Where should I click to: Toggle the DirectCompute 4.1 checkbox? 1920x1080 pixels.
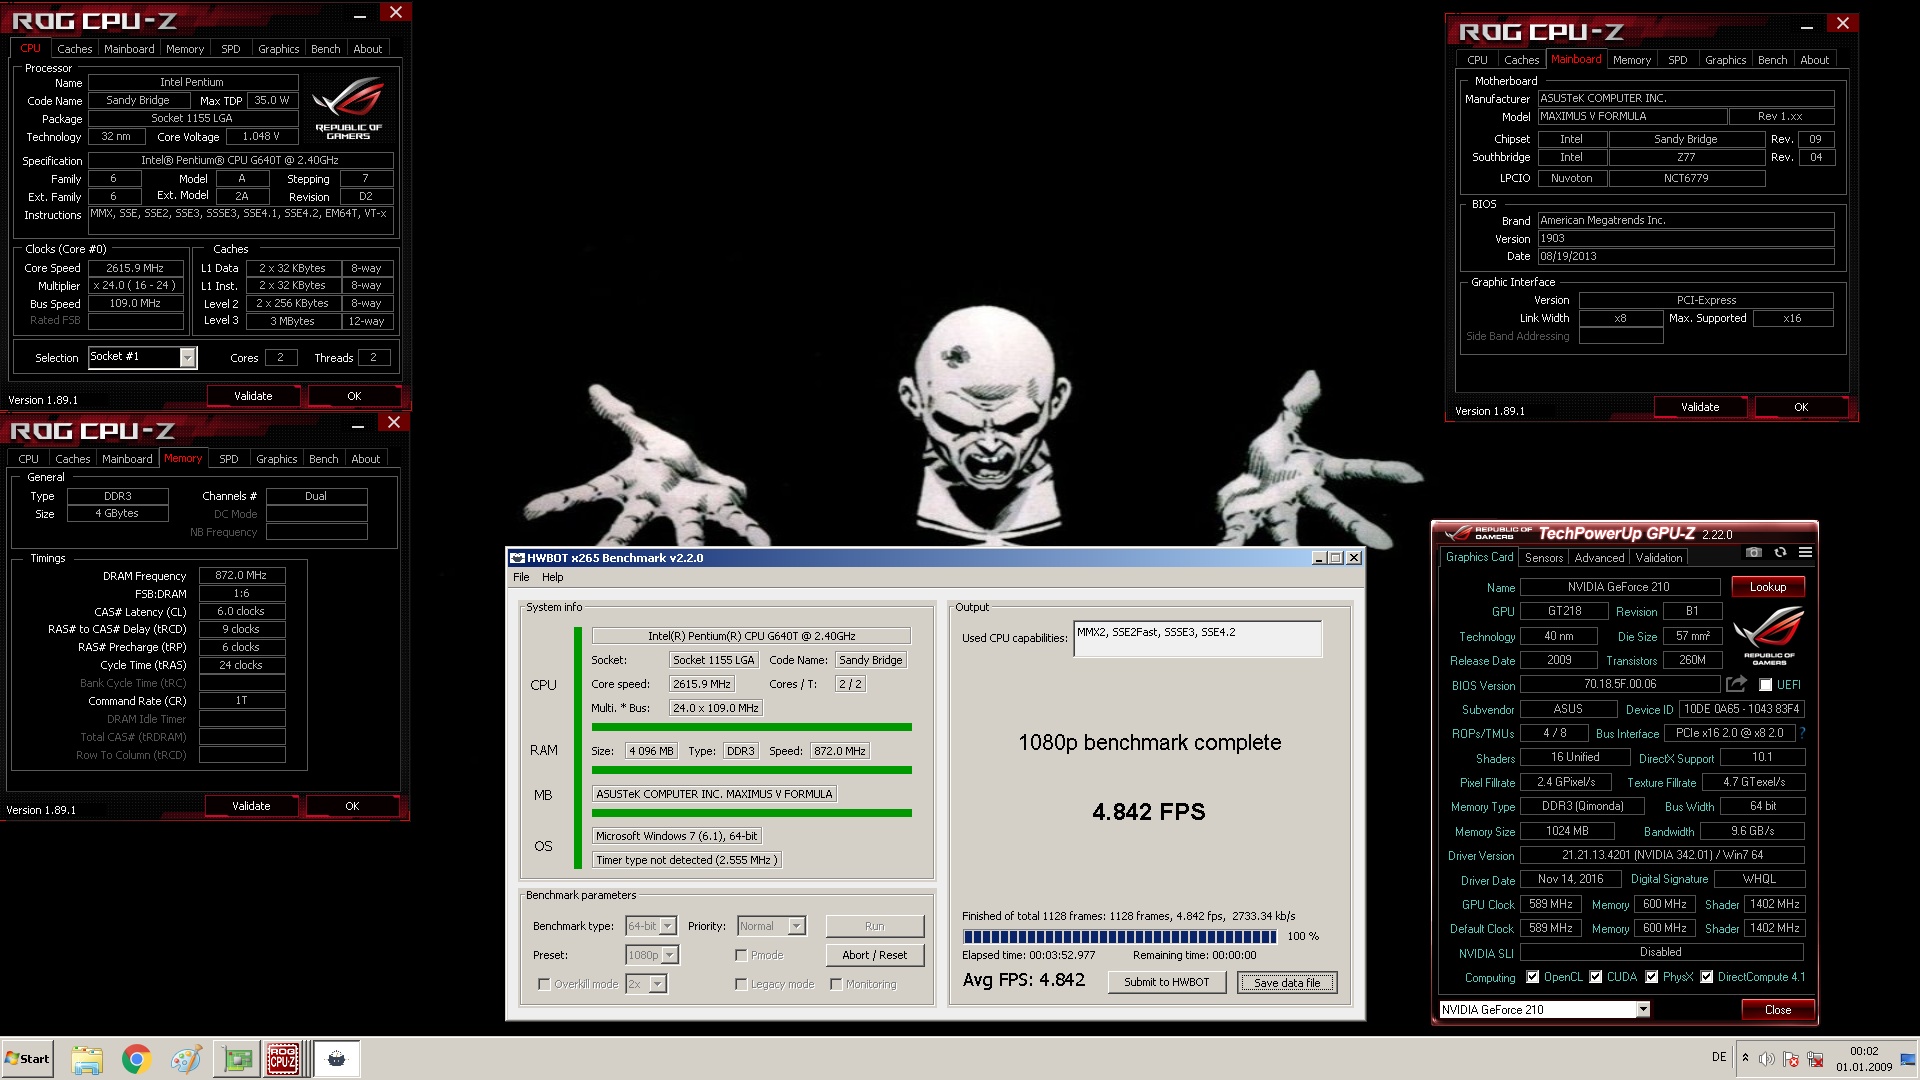pos(1707,977)
